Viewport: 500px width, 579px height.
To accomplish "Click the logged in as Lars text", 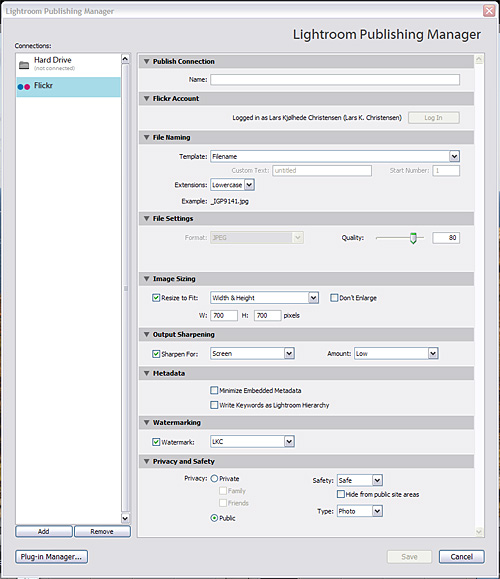I will (317, 118).
